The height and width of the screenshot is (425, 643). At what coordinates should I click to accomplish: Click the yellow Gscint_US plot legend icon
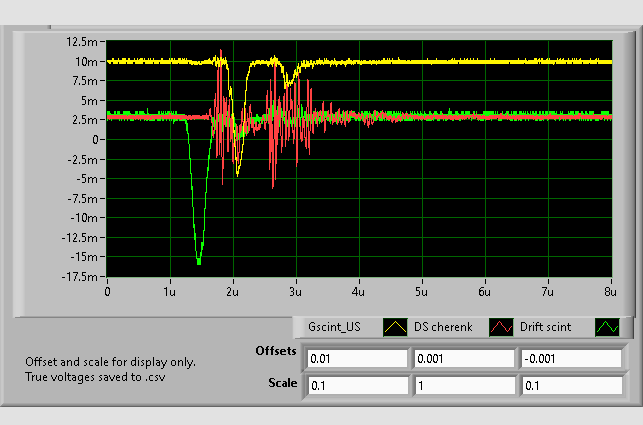pyautogui.click(x=397, y=327)
